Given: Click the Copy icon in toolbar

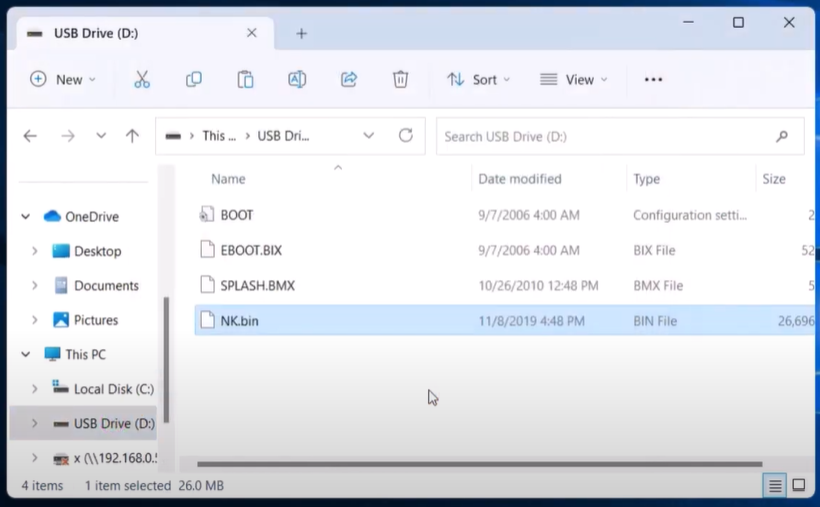Looking at the screenshot, I should tap(194, 79).
